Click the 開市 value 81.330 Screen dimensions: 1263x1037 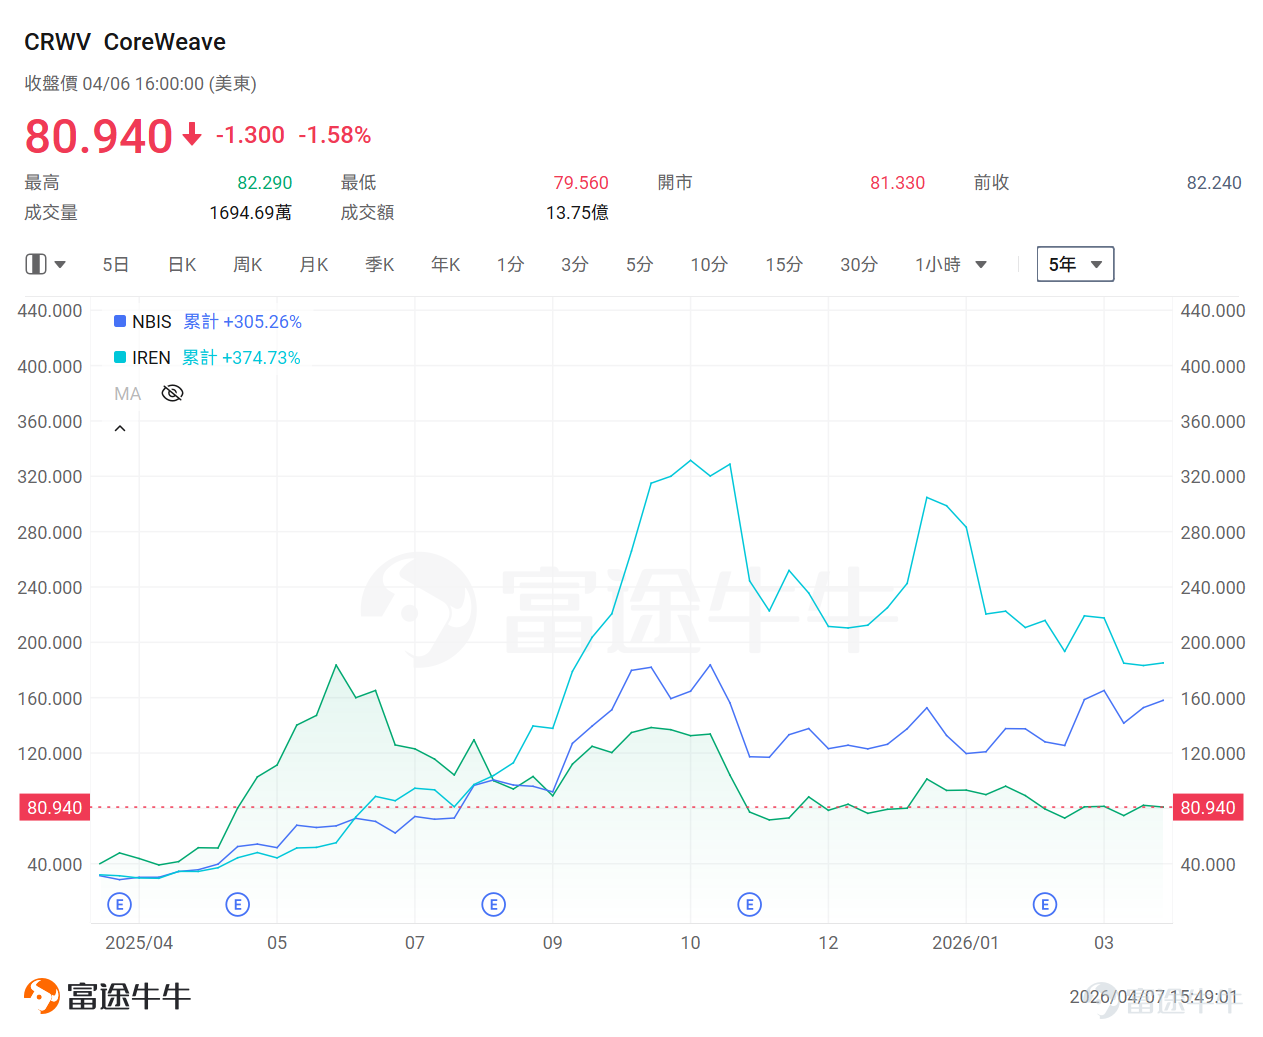point(897,183)
